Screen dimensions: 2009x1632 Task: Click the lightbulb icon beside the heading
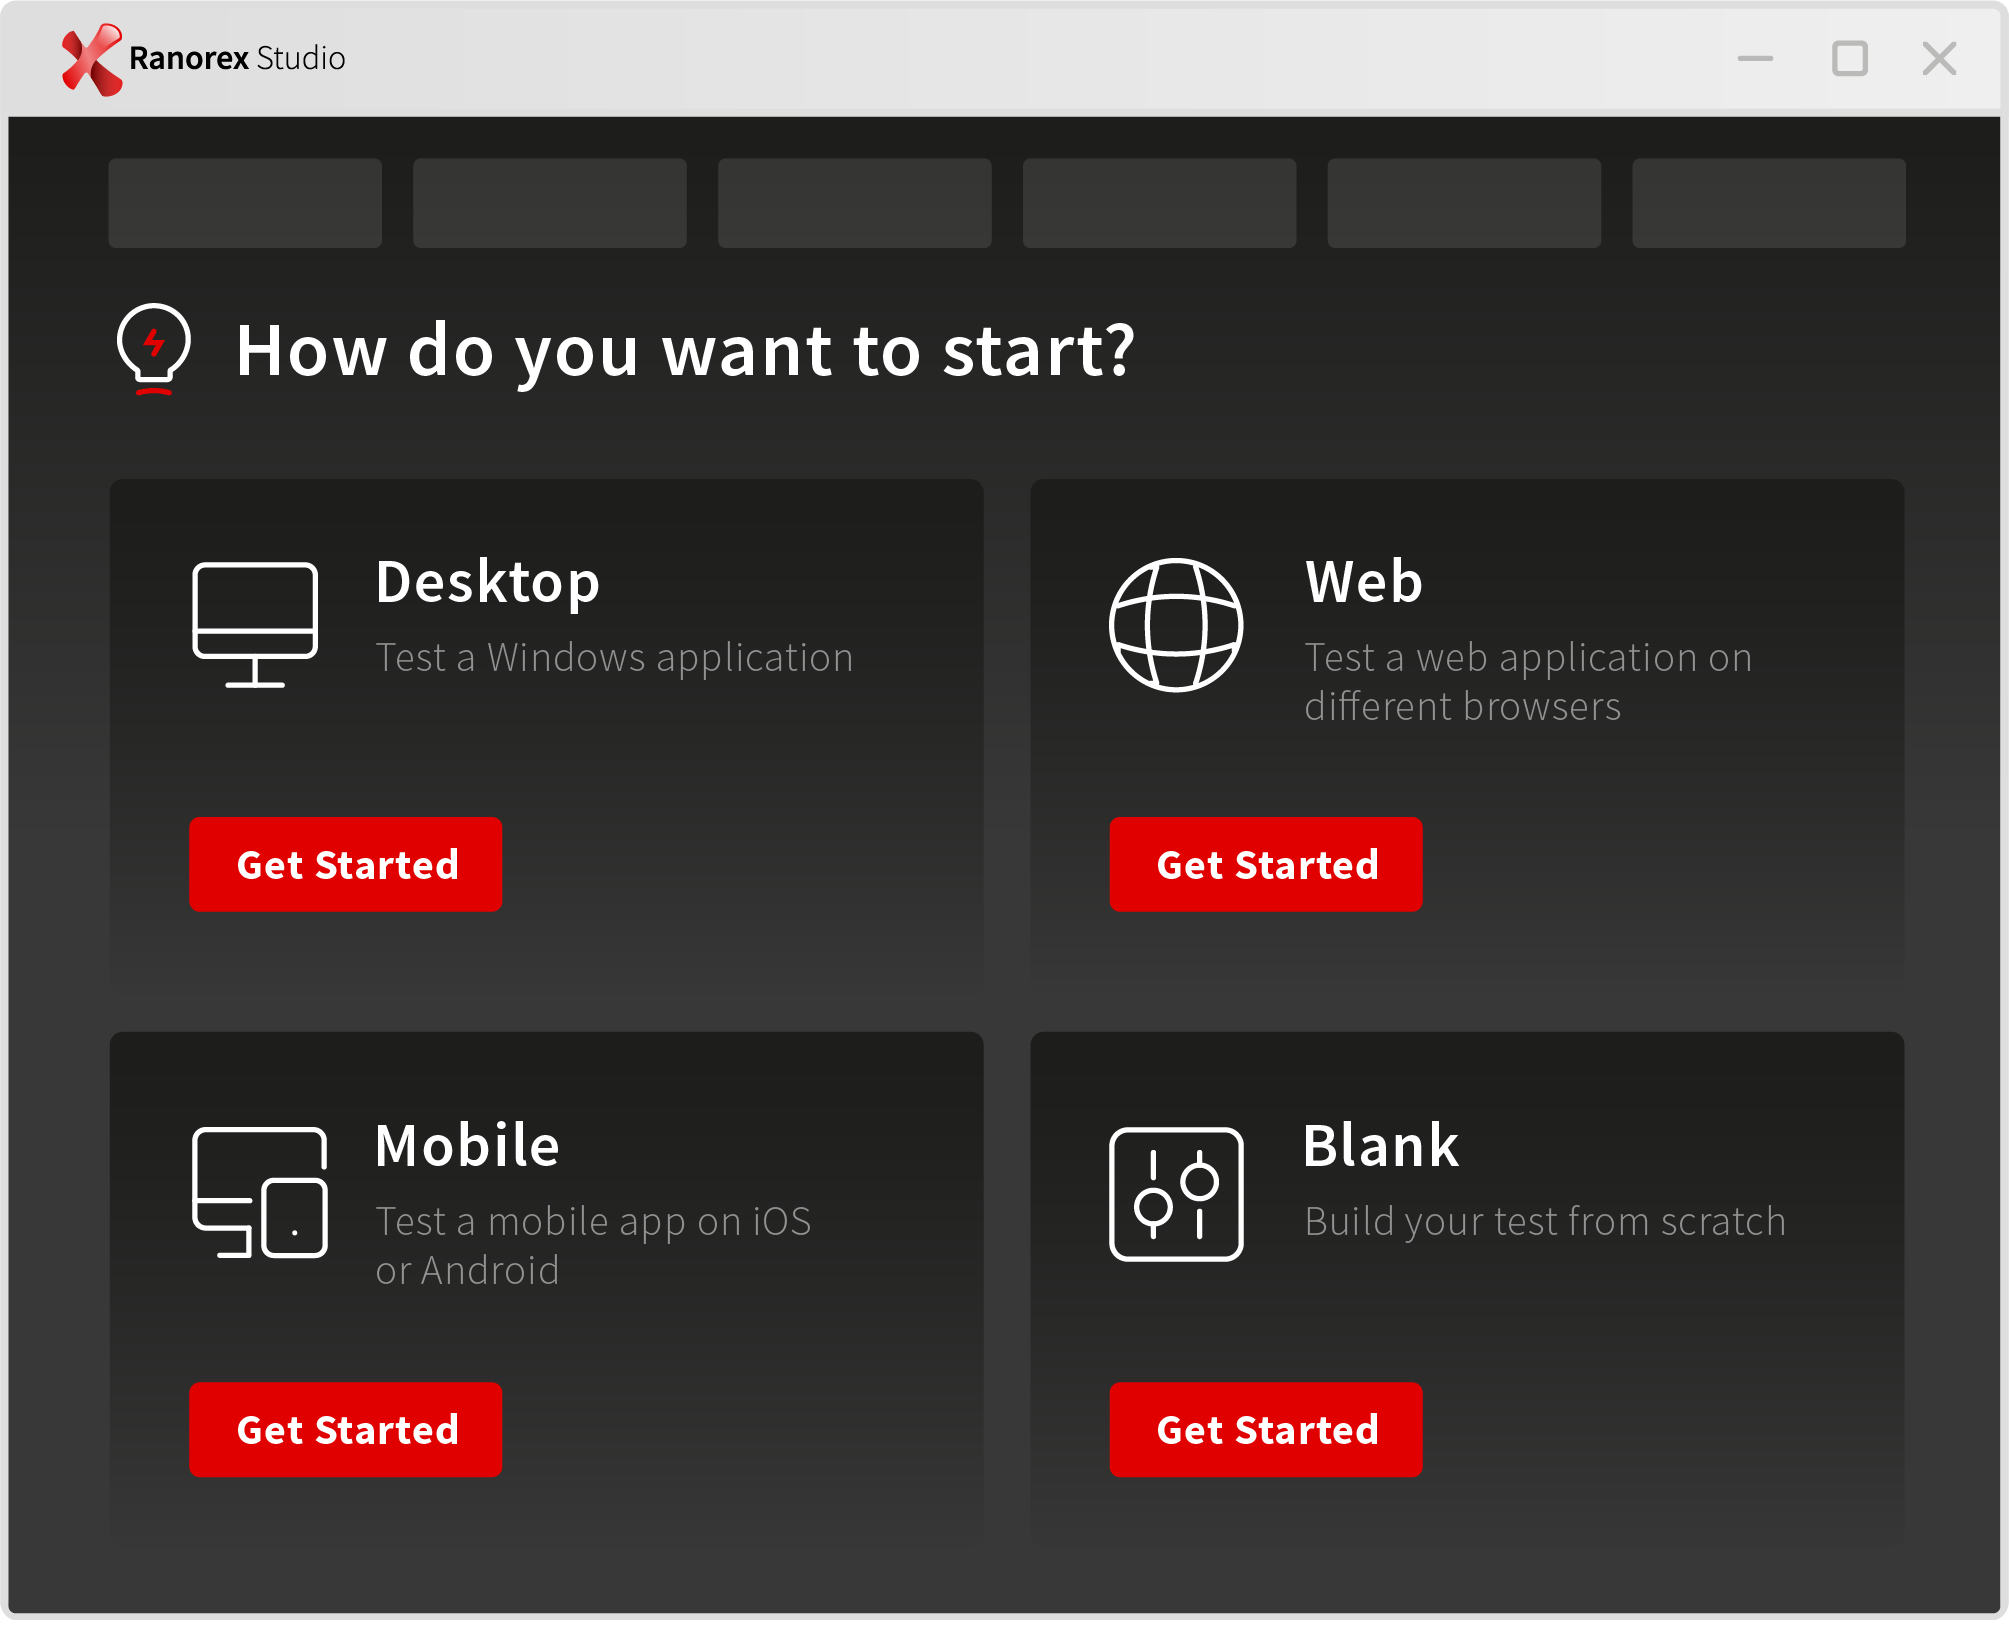pos(154,349)
